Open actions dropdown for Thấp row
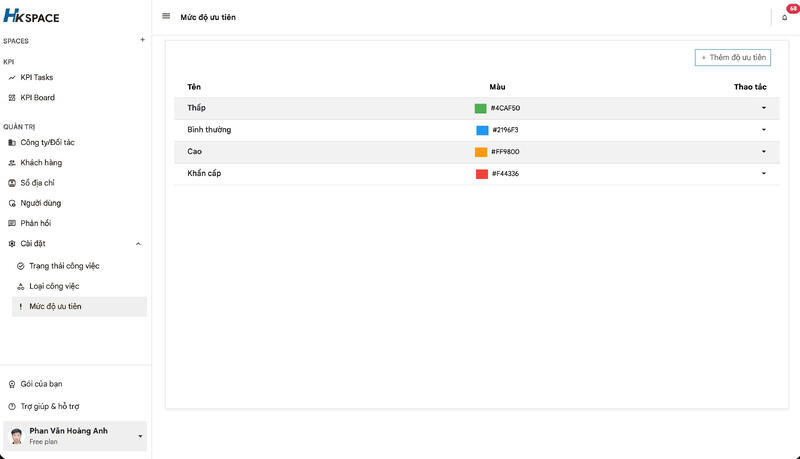The width and height of the screenshot is (800, 459). pyautogui.click(x=764, y=108)
